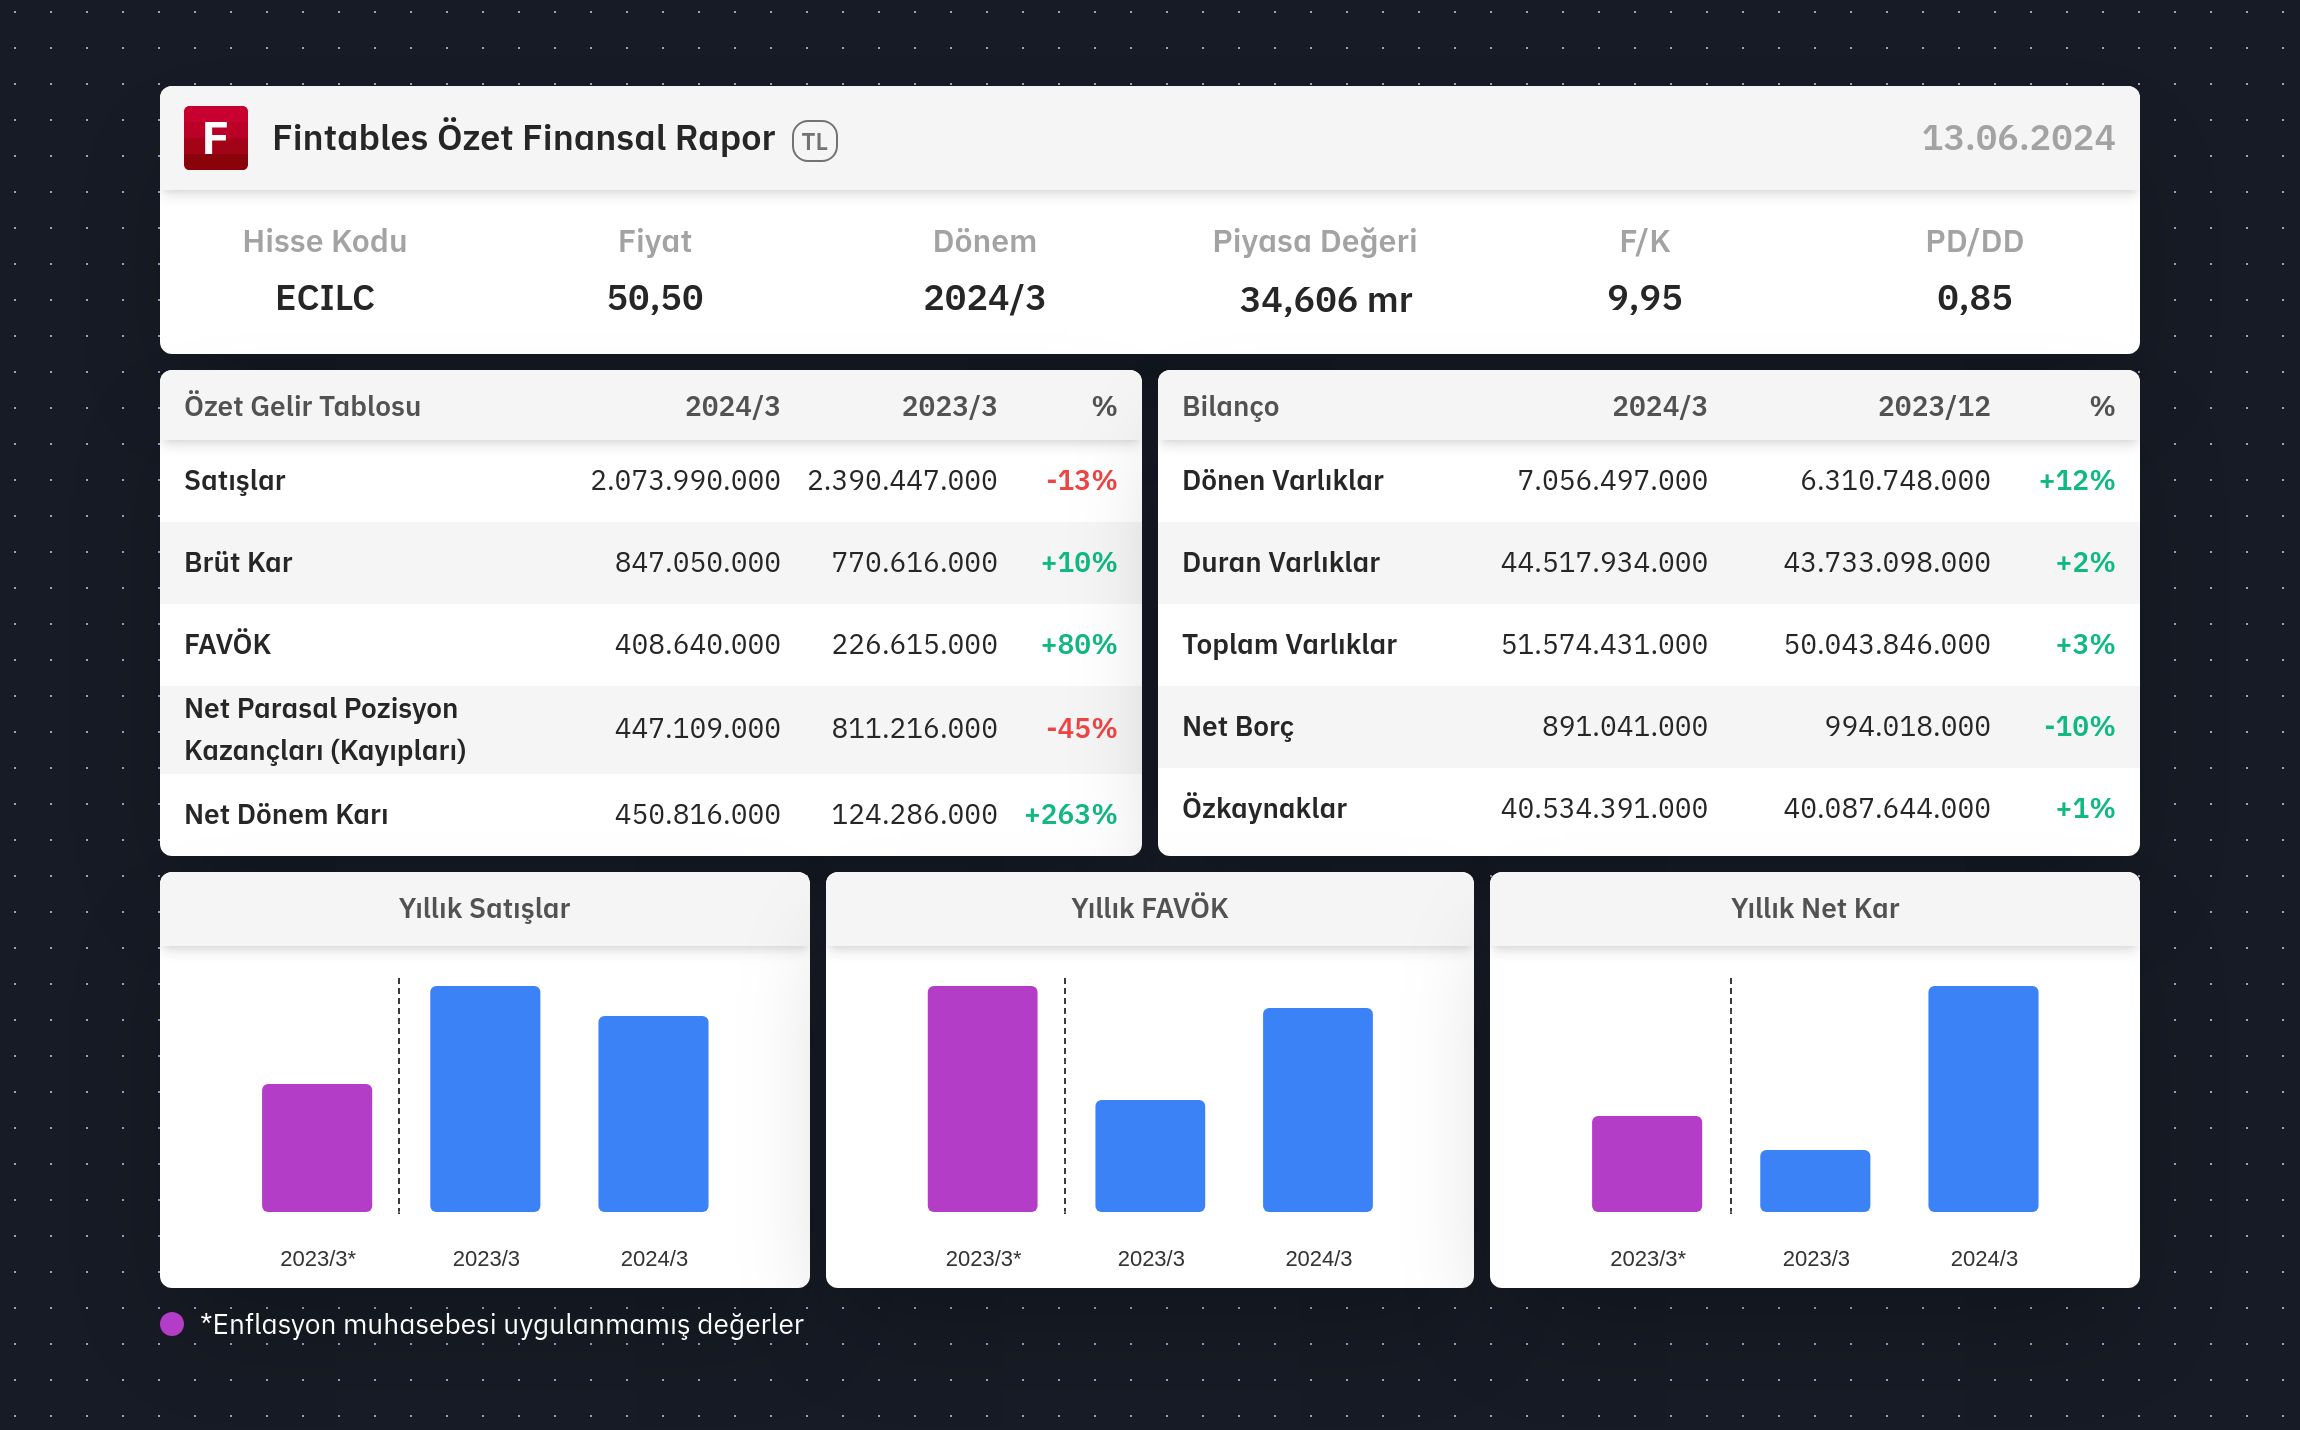The height and width of the screenshot is (1430, 2300).
Task: Click the Net Borç row label
Action: point(1238,727)
